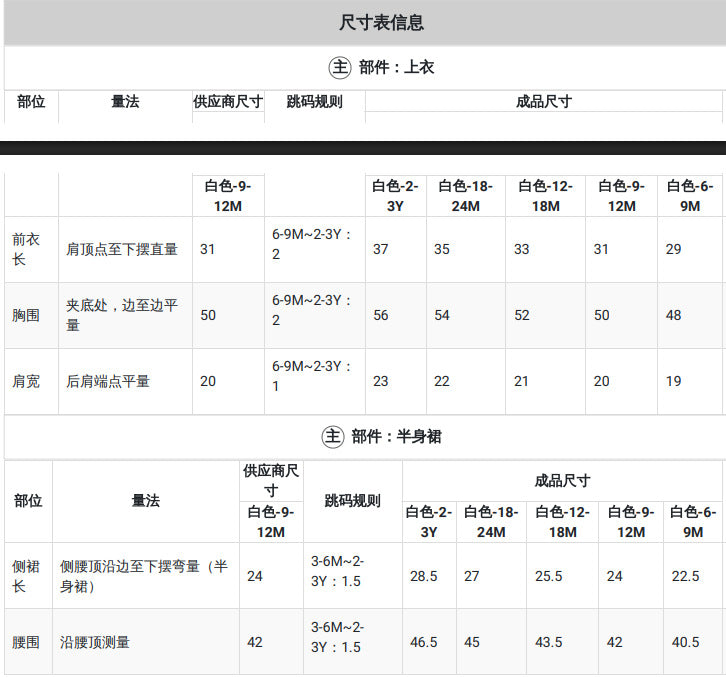Click the 成品尺寸 column header in the top table
The image size is (726, 678).
pyautogui.click(x=544, y=101)
